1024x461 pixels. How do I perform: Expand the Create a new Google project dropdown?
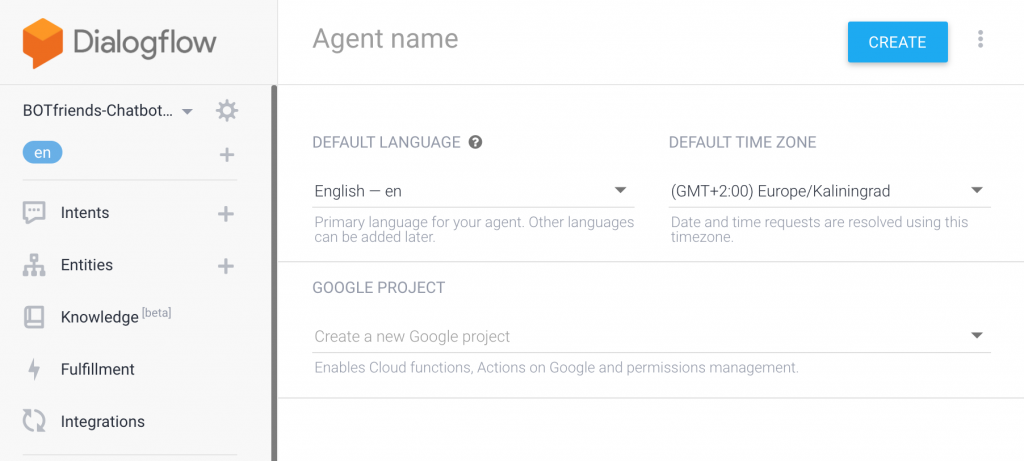point(651,336)
